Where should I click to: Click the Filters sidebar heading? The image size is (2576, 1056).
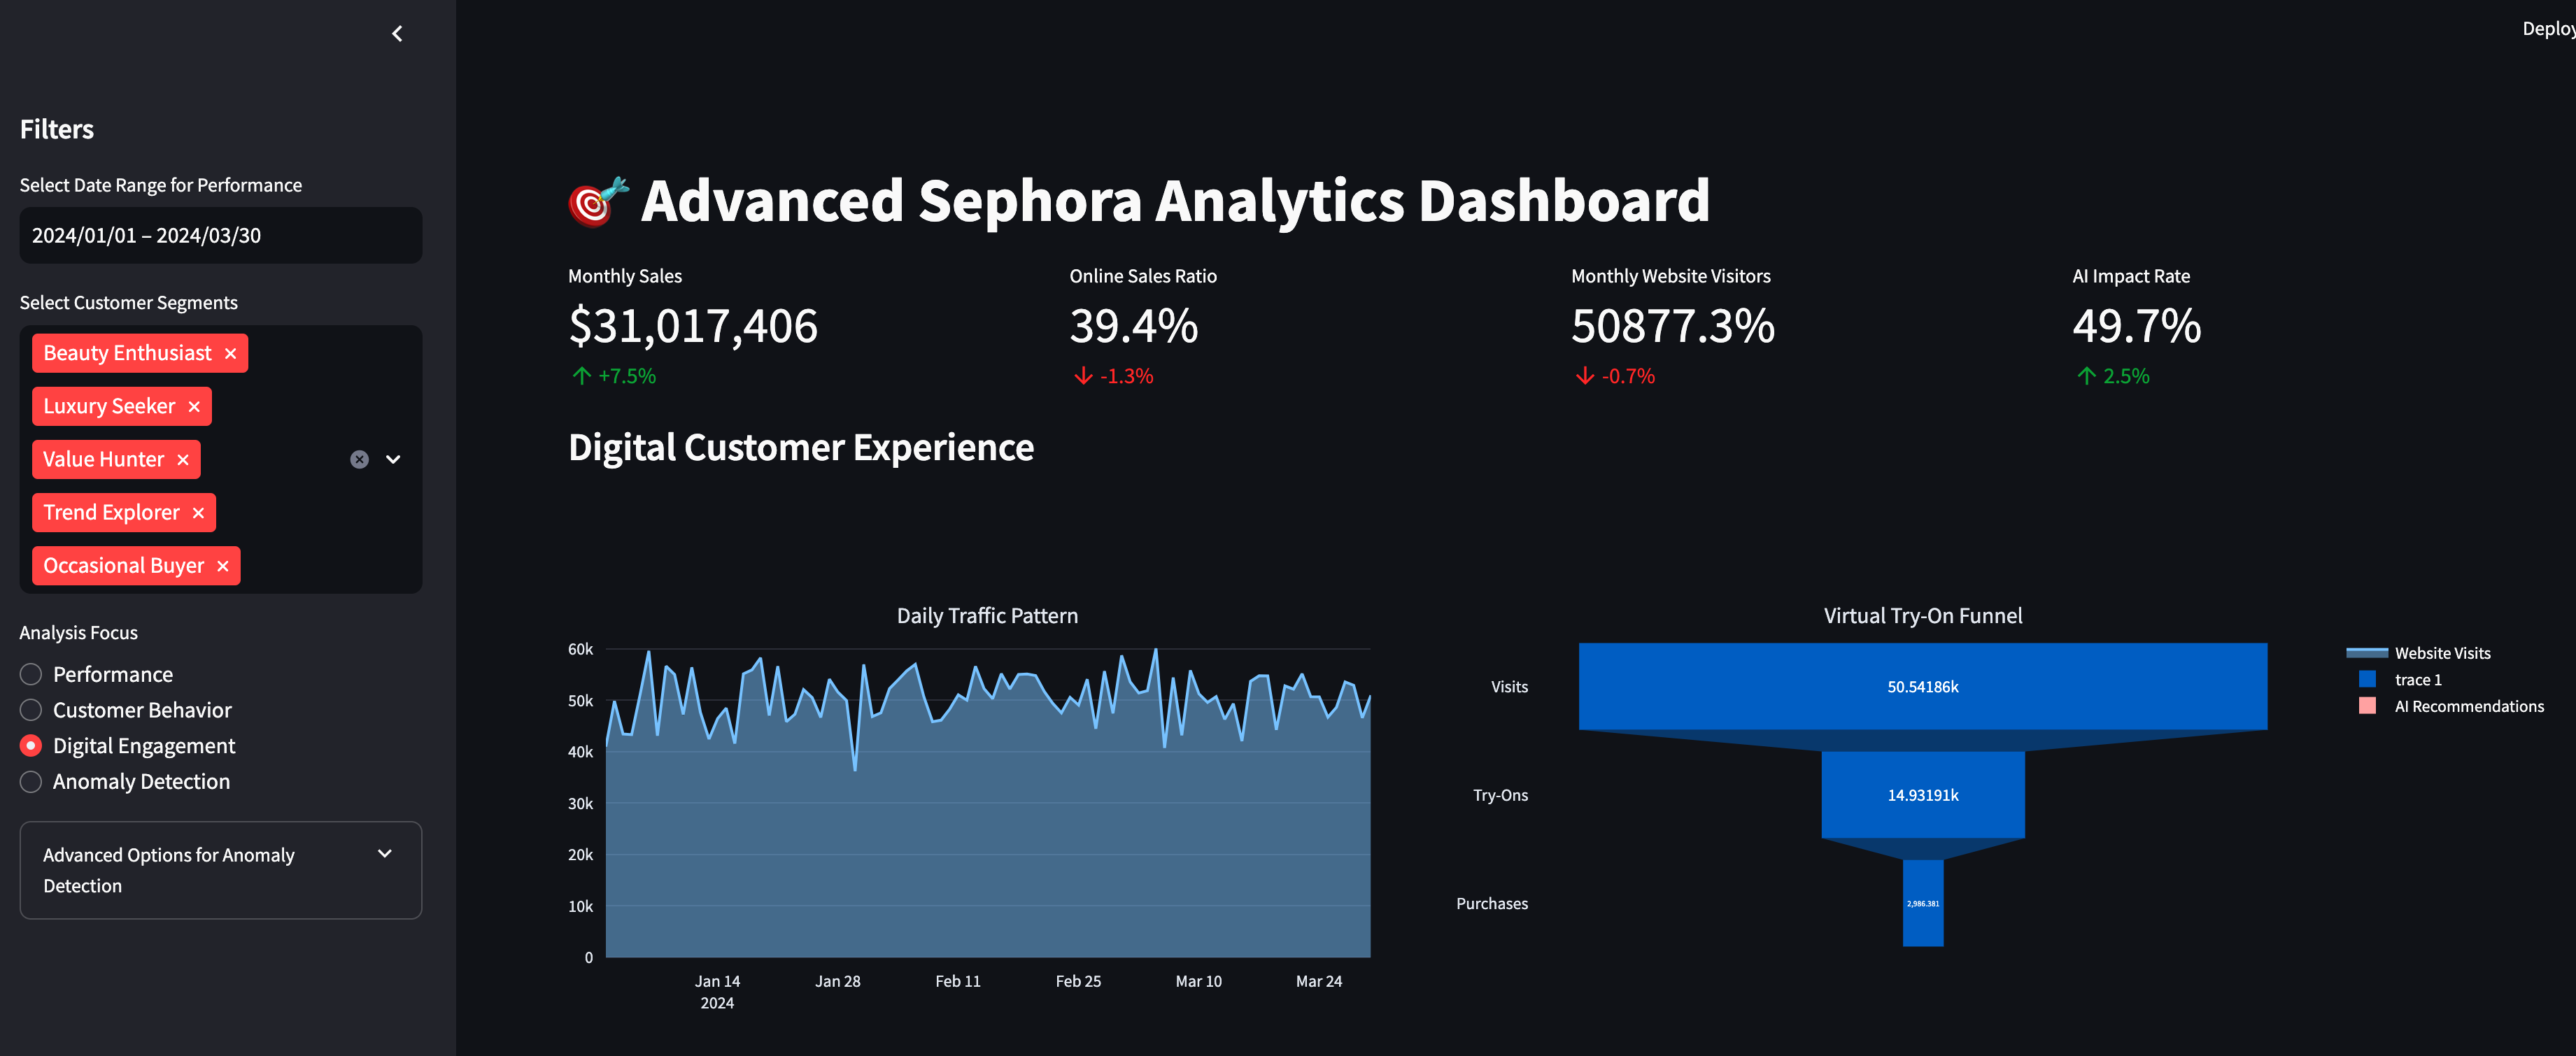(x=57, y=130)
